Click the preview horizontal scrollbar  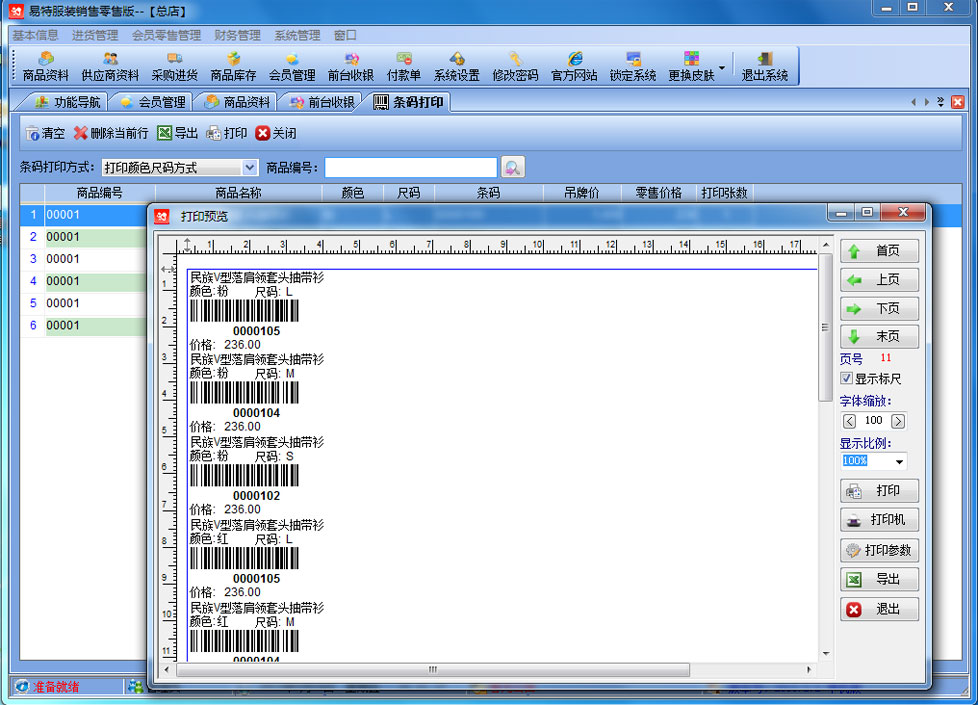(x=432, y=669)
